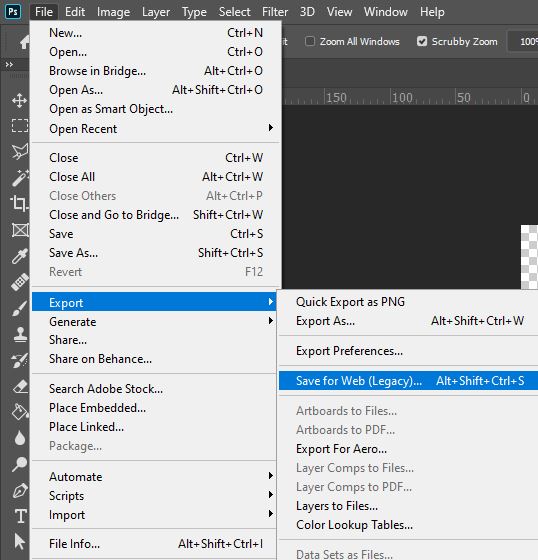Select the Eyedropper tool

tap(20, 256)
